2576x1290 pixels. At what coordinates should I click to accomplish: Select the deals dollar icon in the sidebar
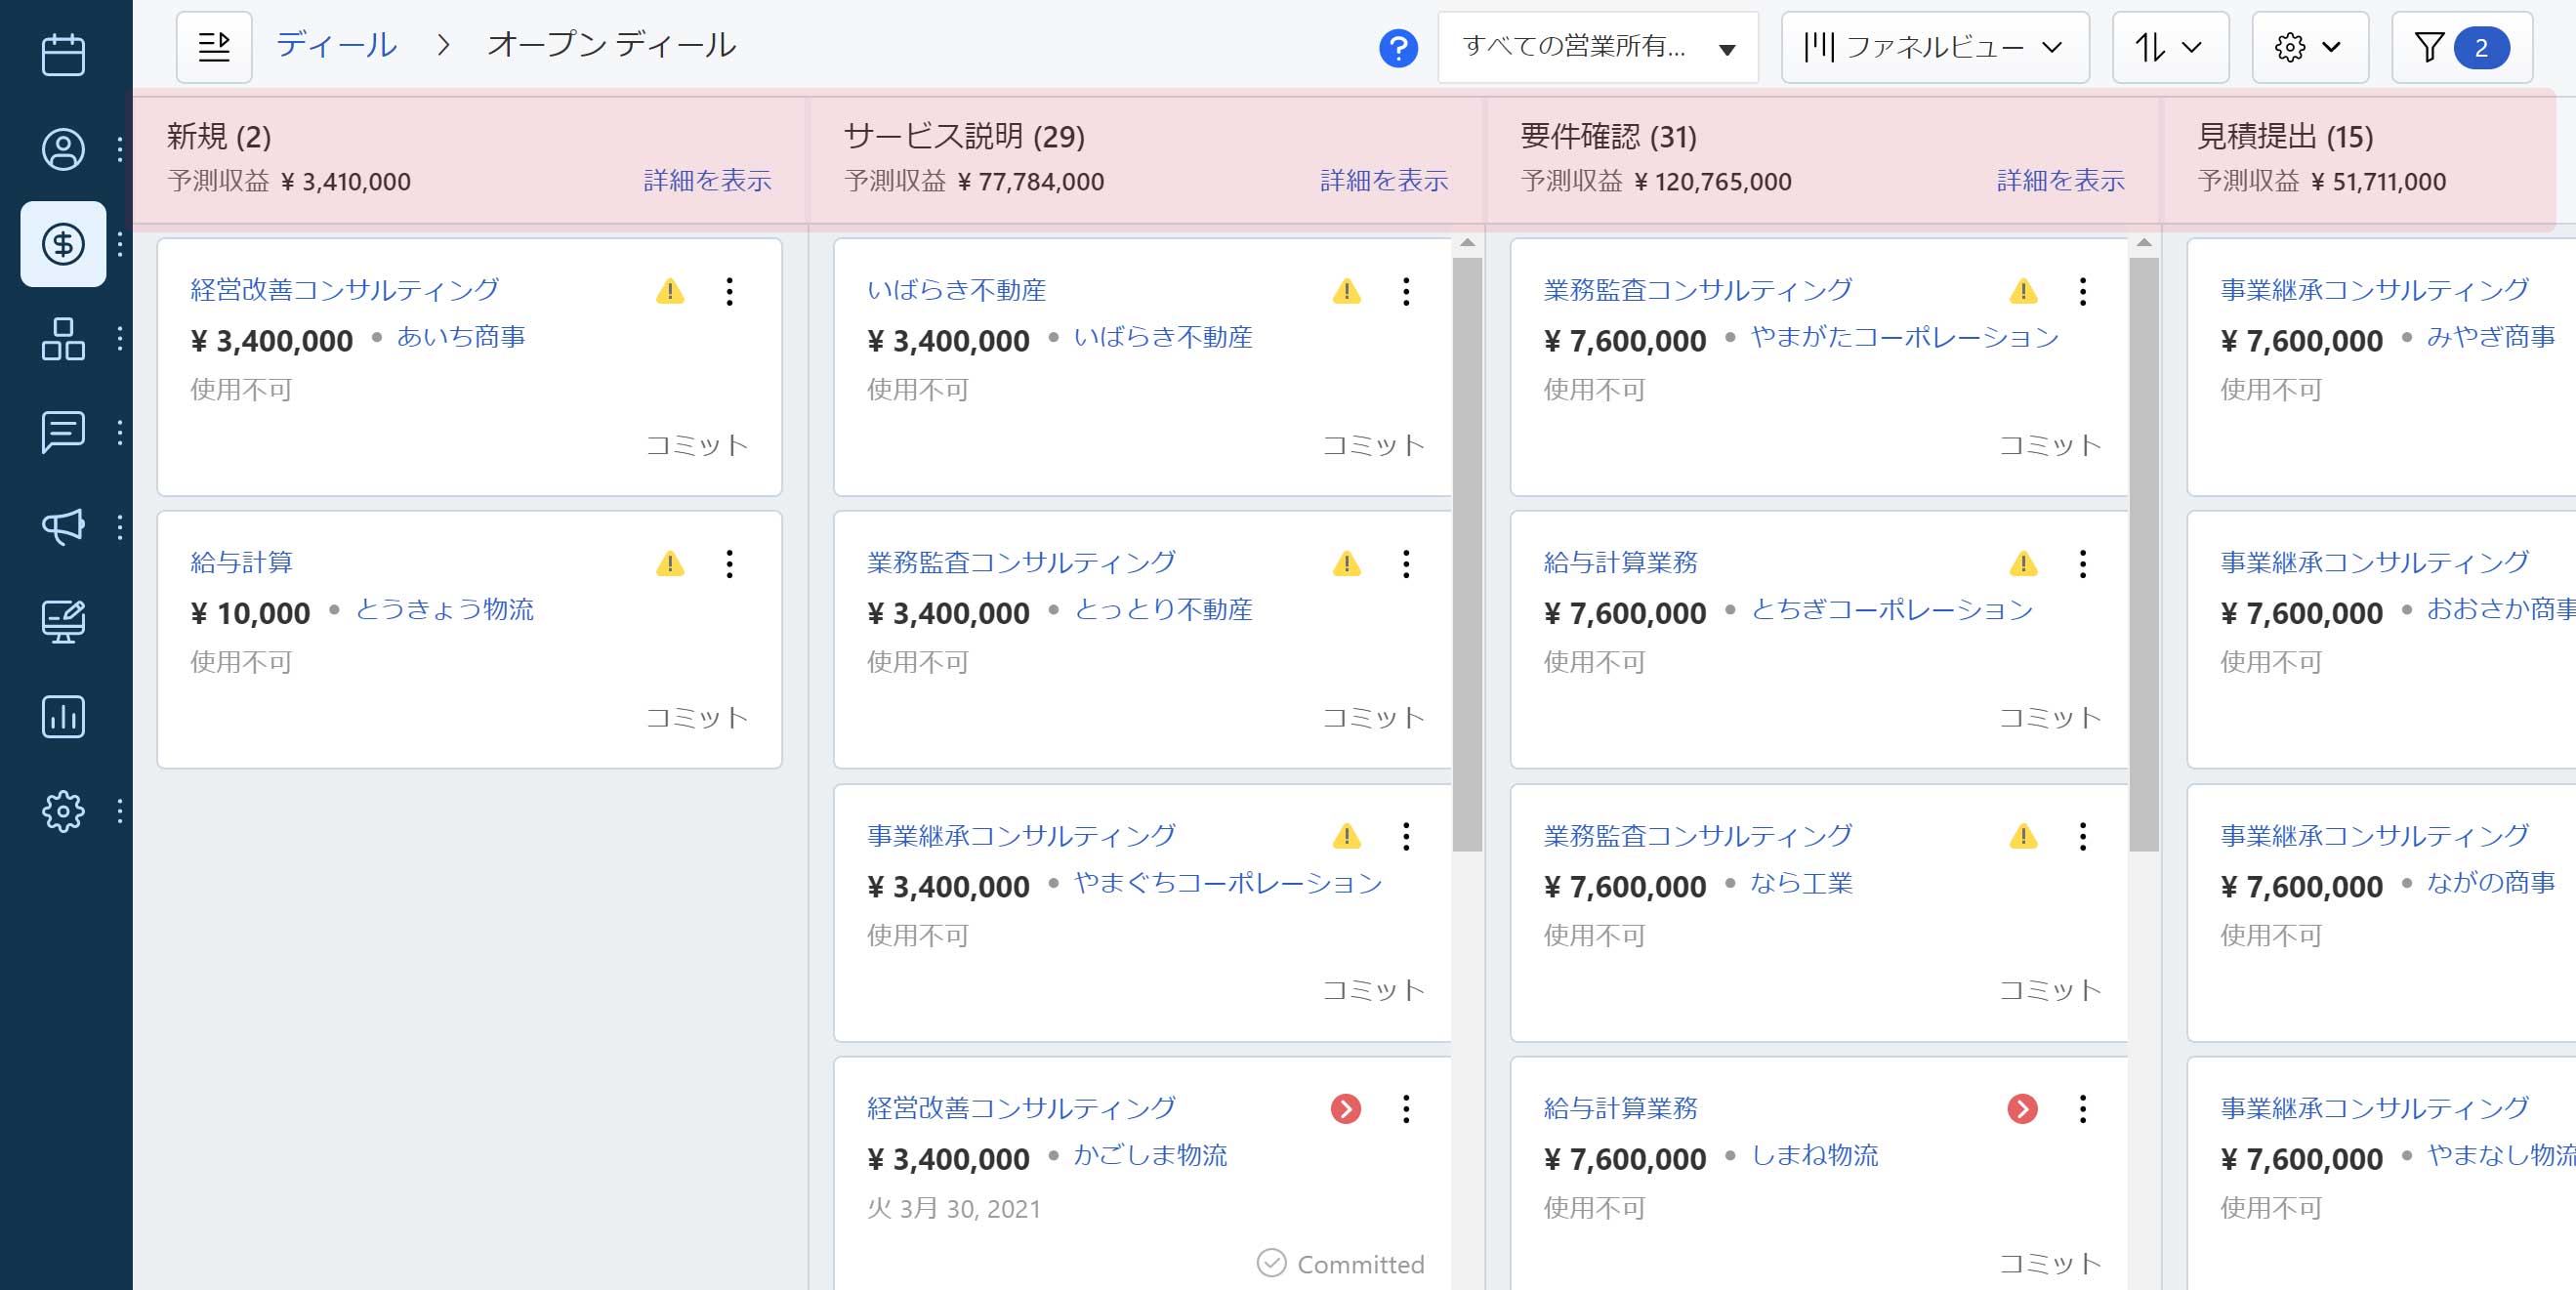coord(63,244)
